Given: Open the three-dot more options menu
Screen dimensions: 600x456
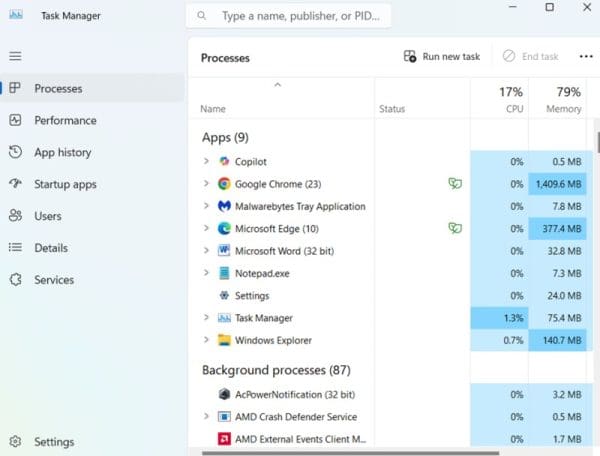Looking at the screenshot, I should coord(586,57).
